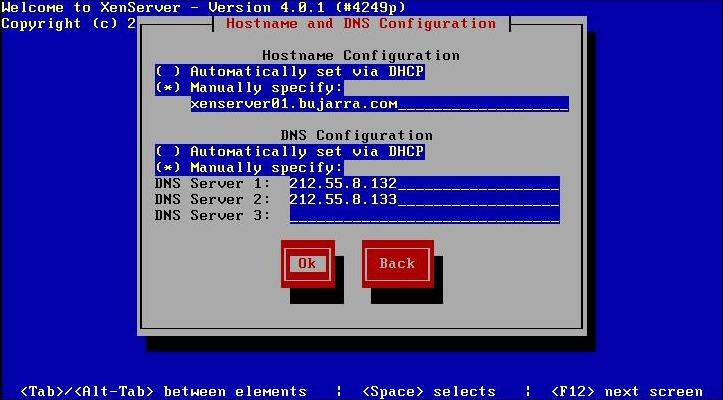The width and height of the screenshot is (723, 400).
Task: Click the DNS Server 2: label
Action: (x=213, y=199)
